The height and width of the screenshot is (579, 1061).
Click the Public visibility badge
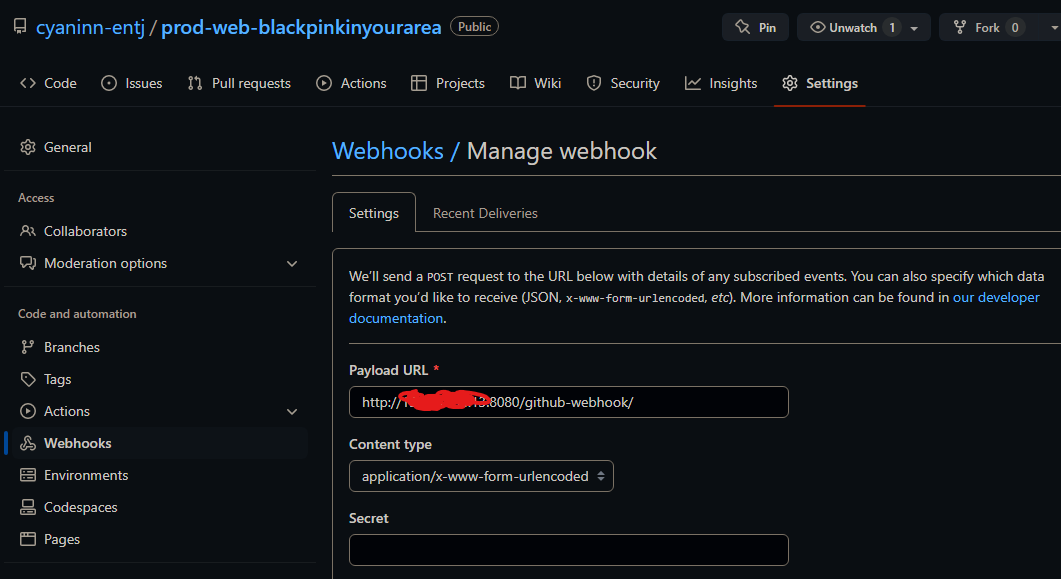point(474,26)
